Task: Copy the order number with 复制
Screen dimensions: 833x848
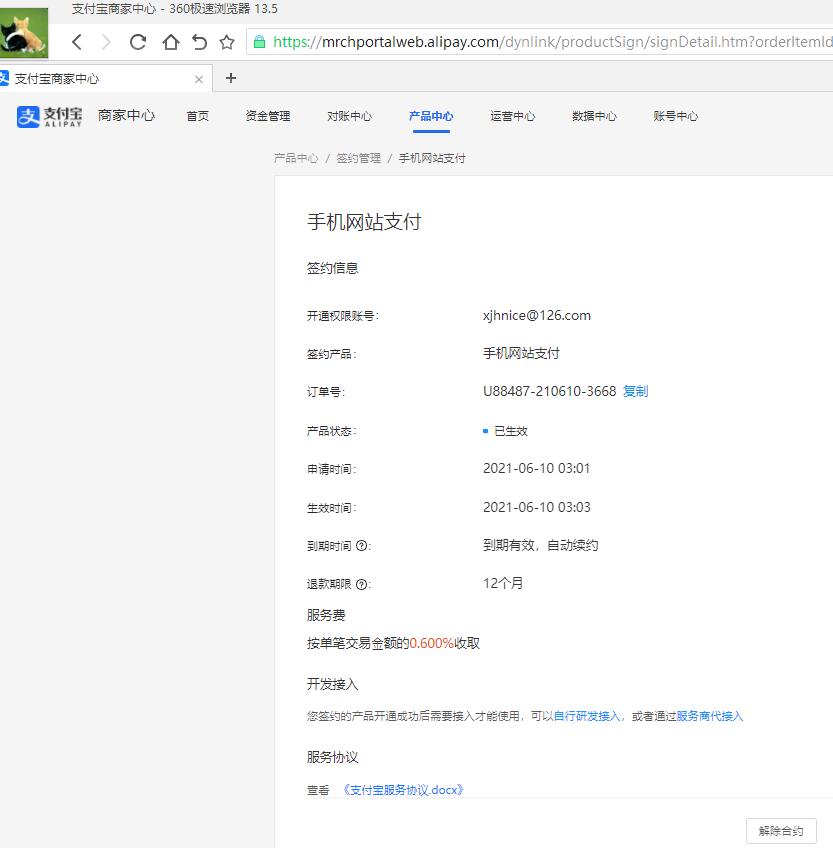Action: tap(636, 391)
